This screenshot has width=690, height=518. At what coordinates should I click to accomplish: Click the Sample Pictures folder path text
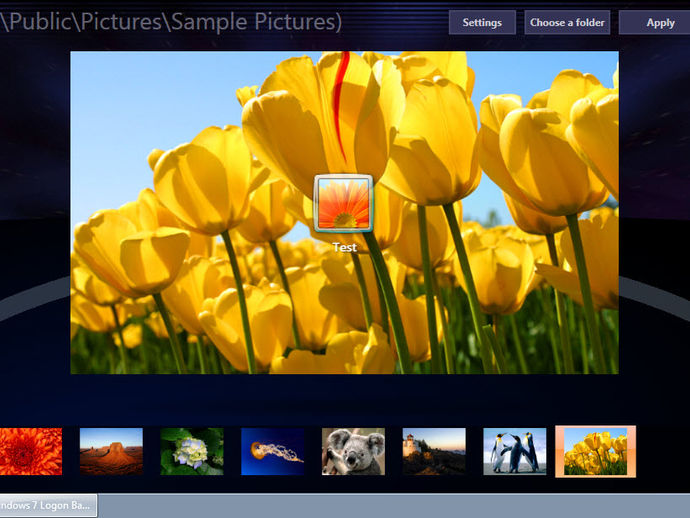coord(171,22)
